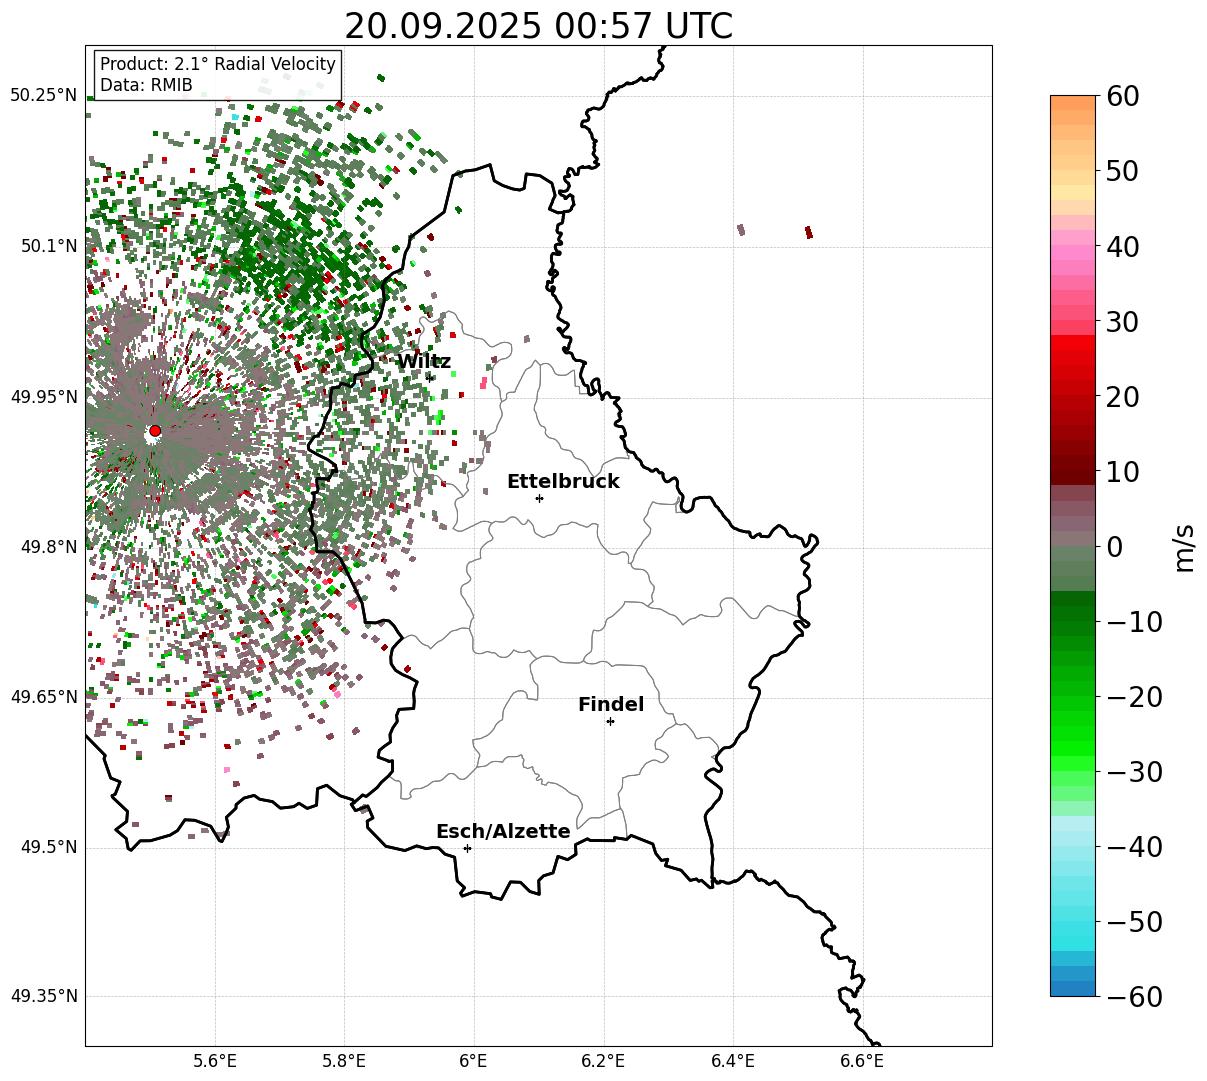Click the isolated dark red echo near 6.5°E
Screen dimensions: 1207x1081
[808, 232]
